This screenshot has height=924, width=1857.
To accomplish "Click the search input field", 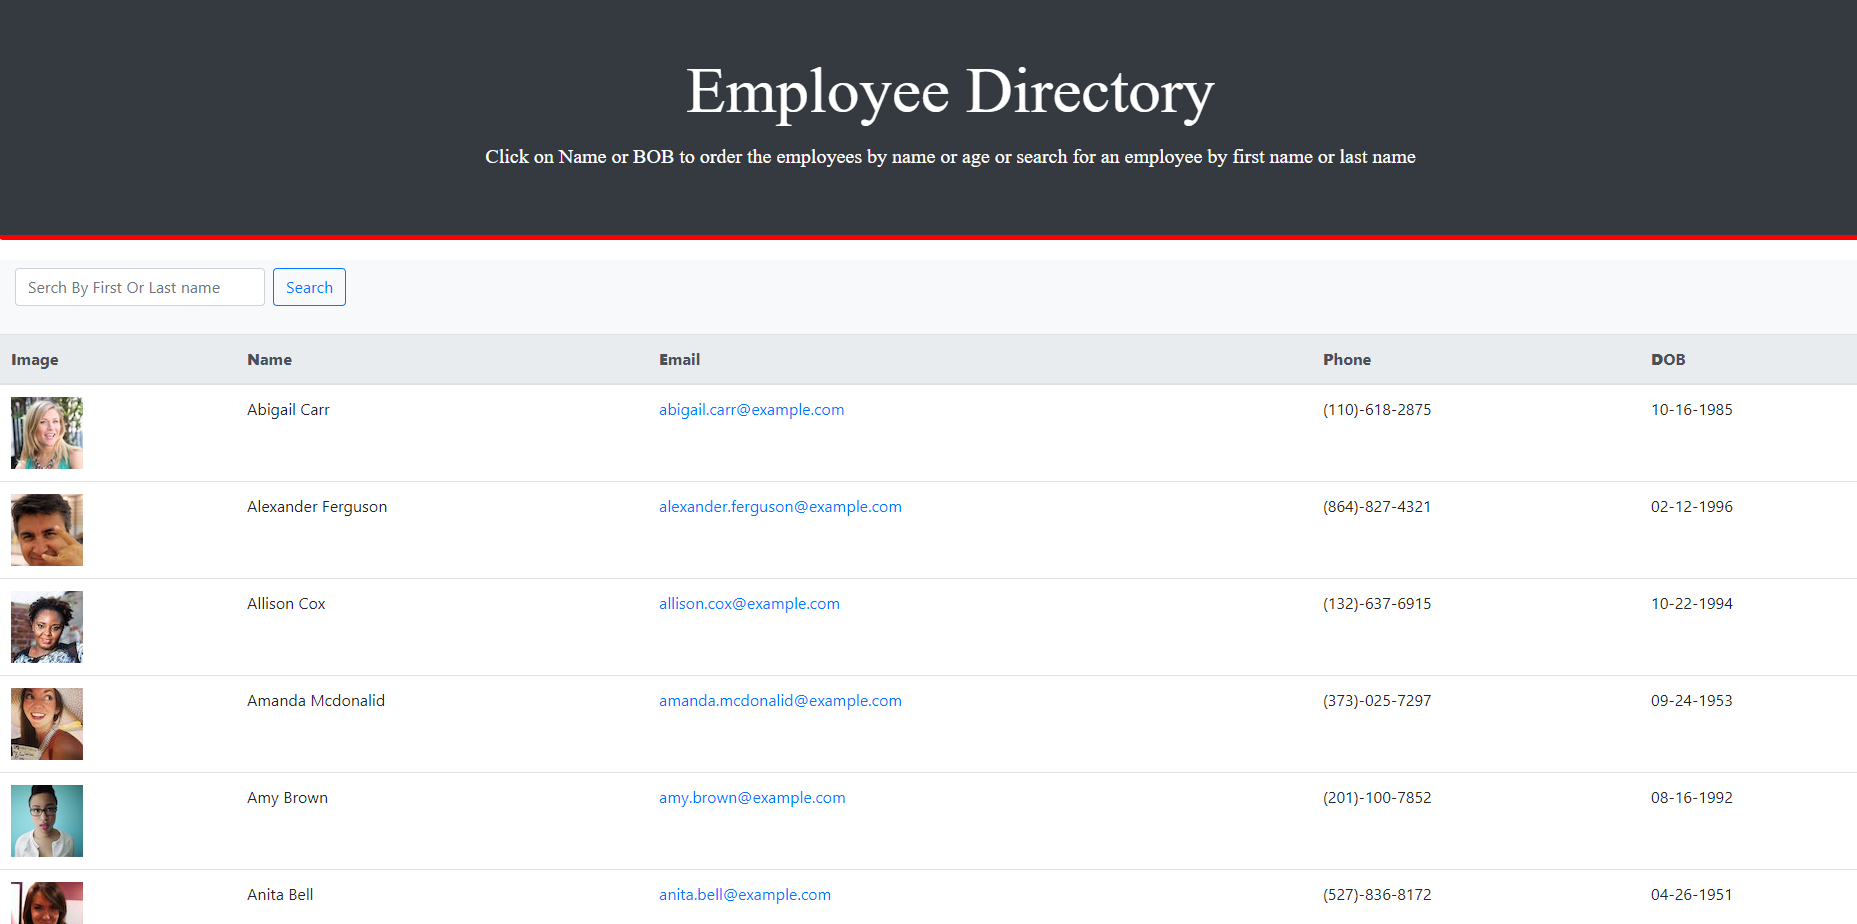I will 139,287.
